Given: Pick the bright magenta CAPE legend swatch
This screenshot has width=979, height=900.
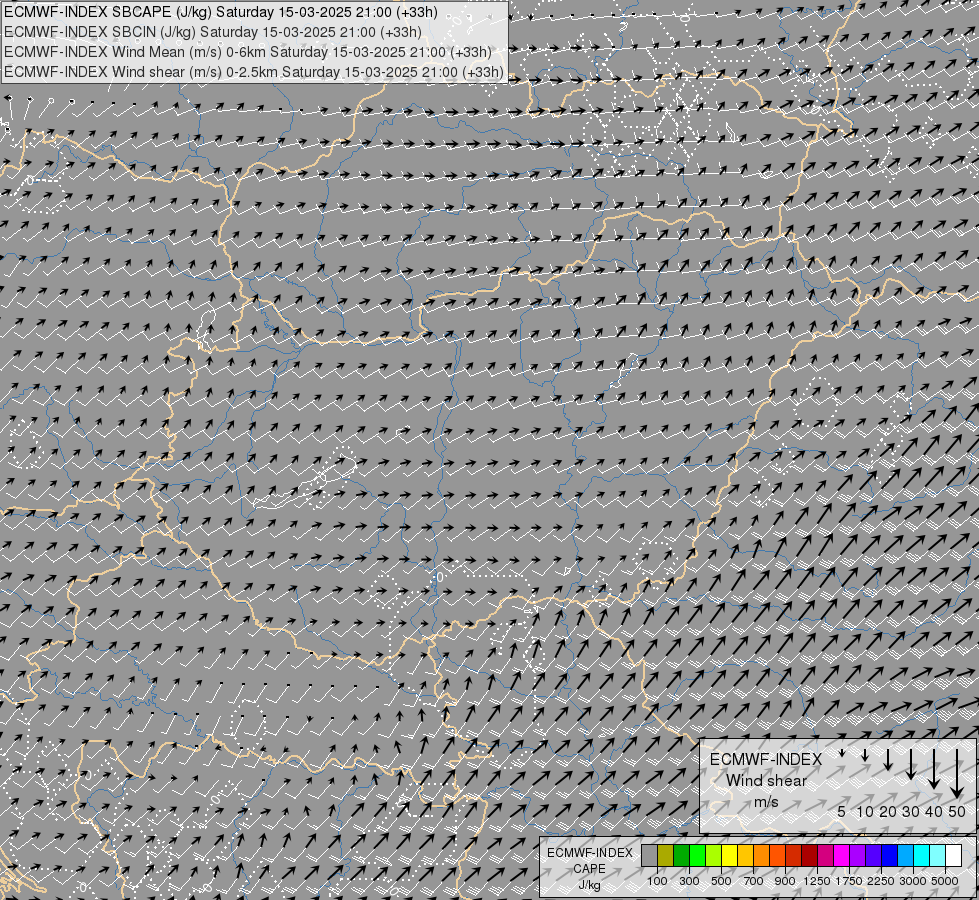Looking at the screenshot, I should pyautogui.click(x=842, y=856).
